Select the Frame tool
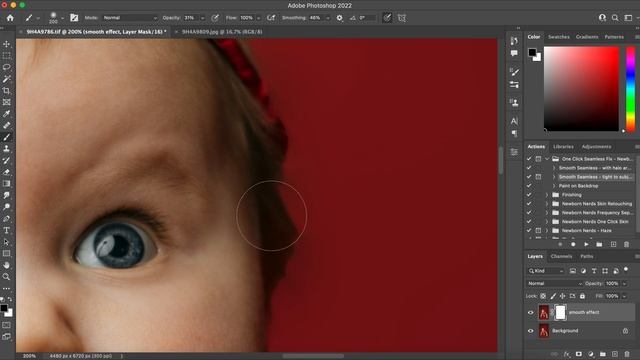Viewport: 640px width, 360px height. pyautogui.click(x=7, y=102)
